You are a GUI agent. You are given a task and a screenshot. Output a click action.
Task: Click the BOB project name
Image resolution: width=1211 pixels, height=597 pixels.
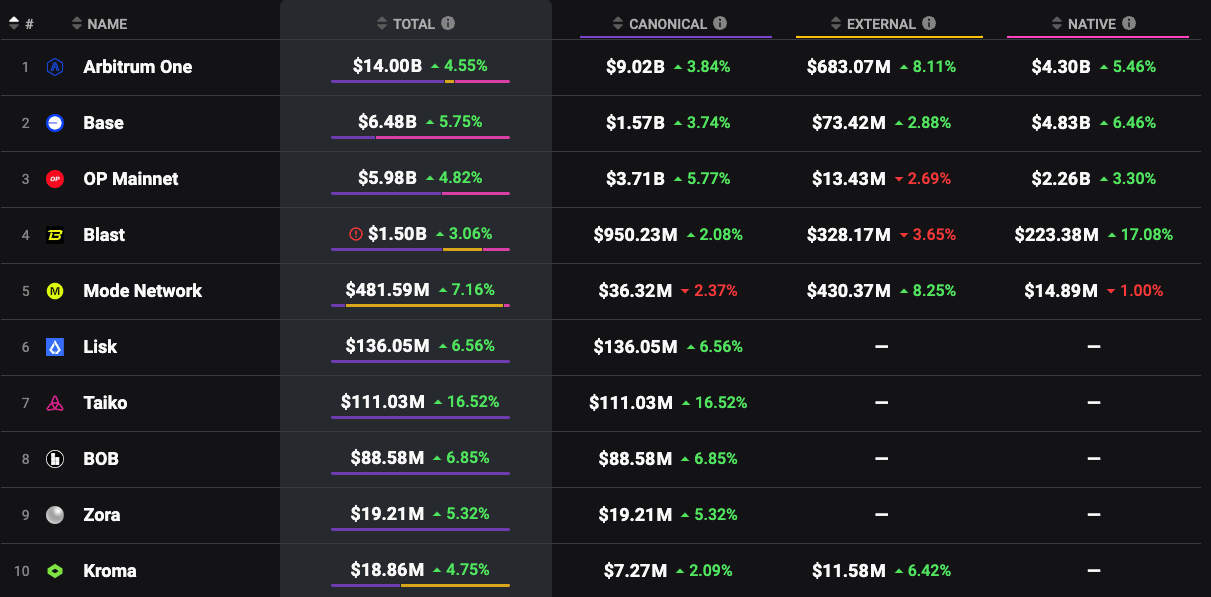point(100,459)
